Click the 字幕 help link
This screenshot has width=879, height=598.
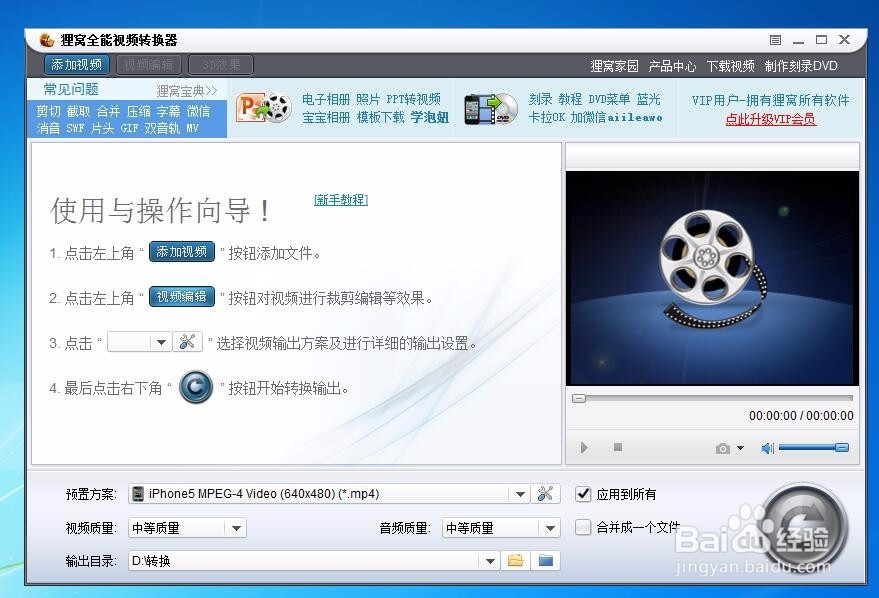168,112
